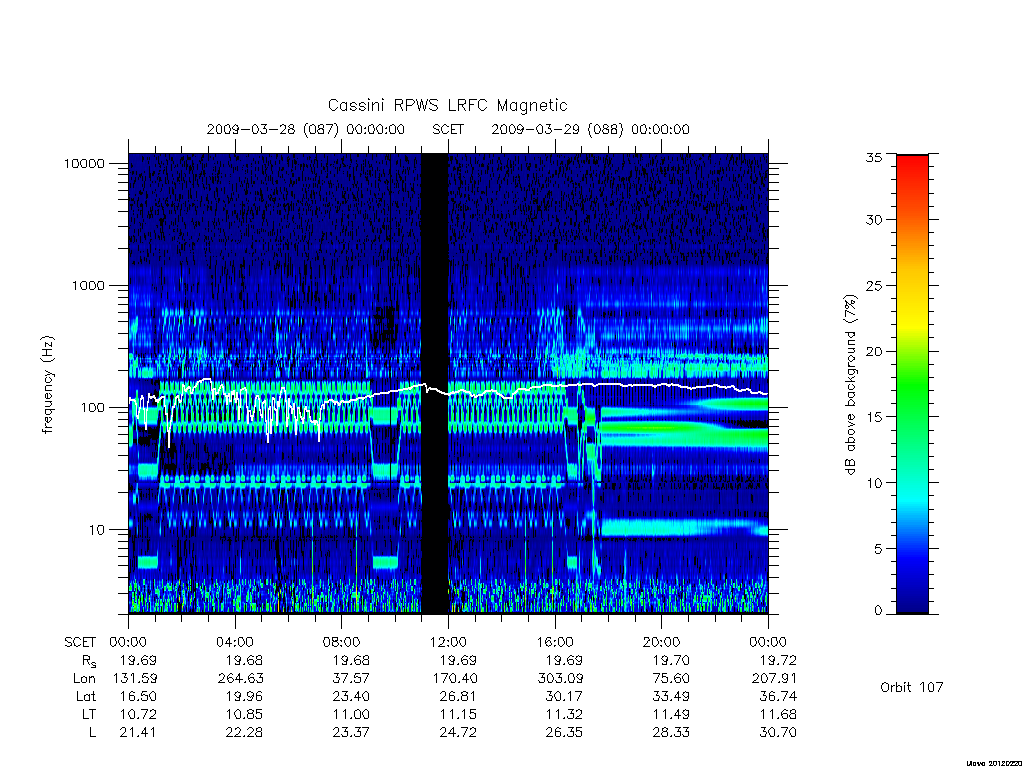Click the latitude value '23.40'

point(351,696)
